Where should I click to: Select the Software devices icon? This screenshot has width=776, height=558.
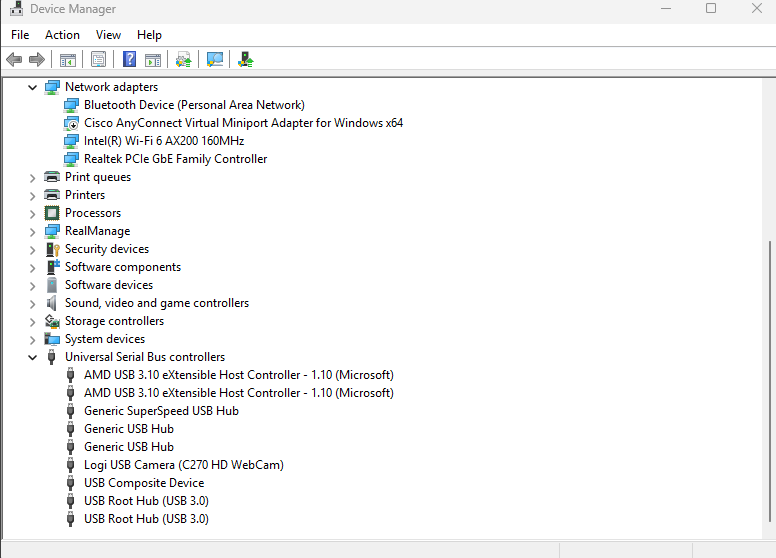click(x=52, y=285)
